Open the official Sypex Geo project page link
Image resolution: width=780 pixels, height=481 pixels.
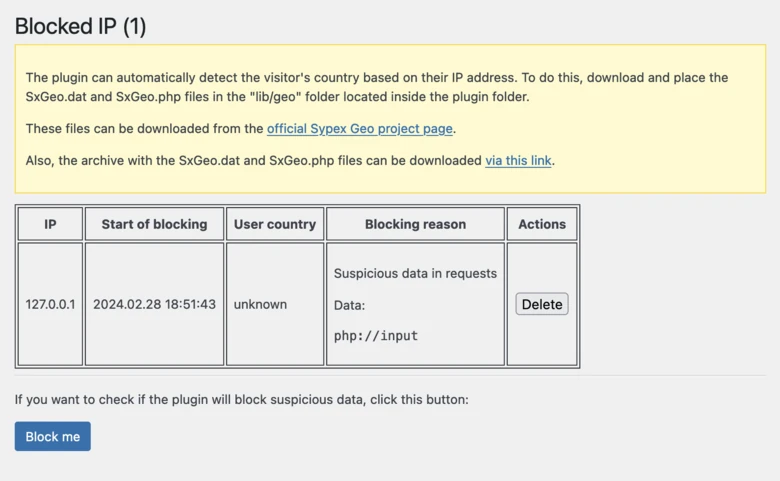click(360, 128)
